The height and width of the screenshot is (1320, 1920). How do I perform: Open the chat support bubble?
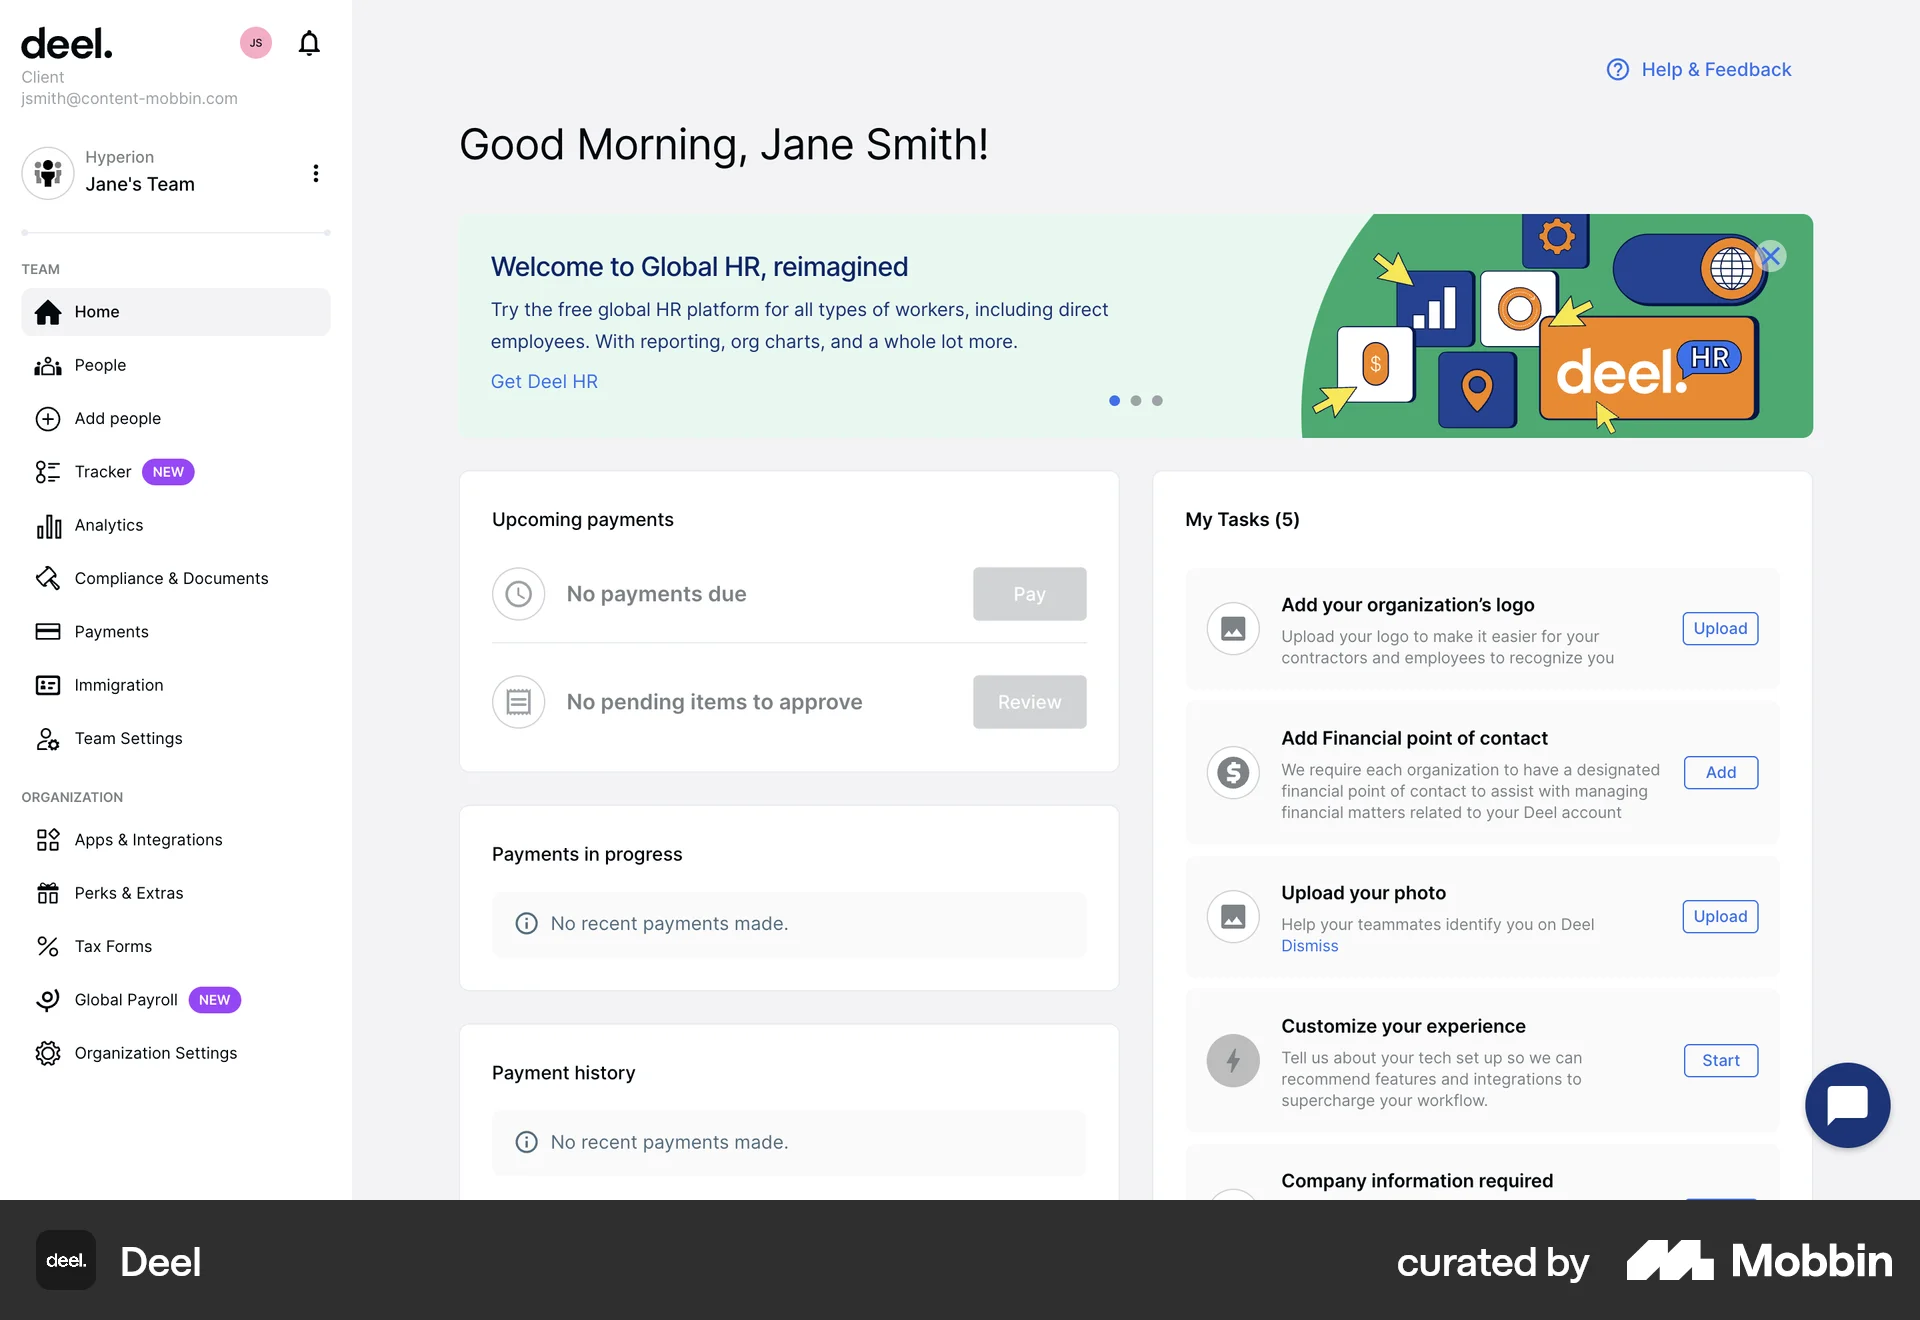coord(1847,1105)
